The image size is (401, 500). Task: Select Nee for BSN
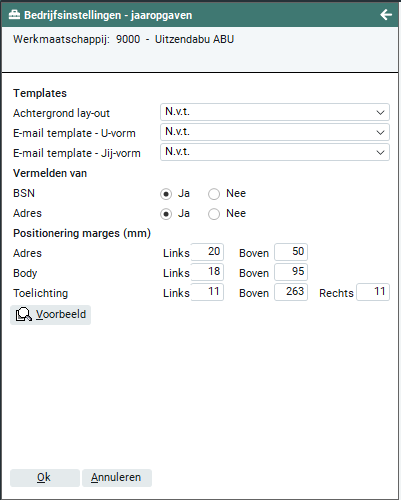(214, 194)
